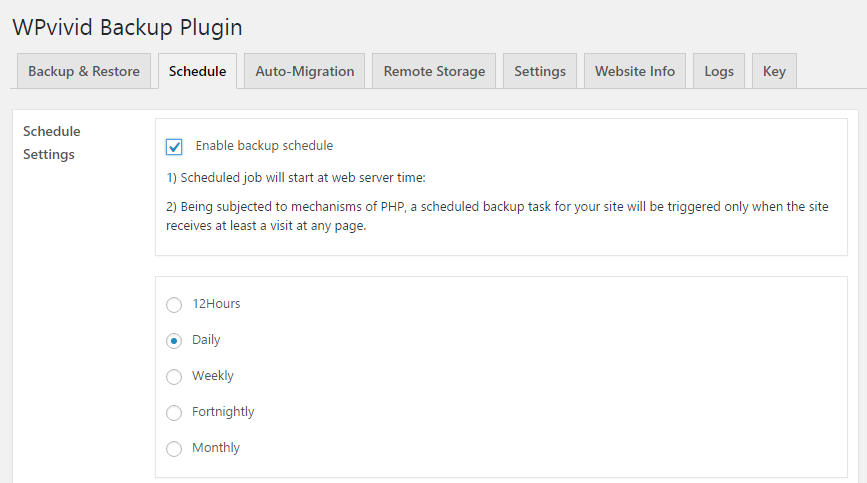The image size is (867, 483).
Task: Switch to the Auto-Migration tab
Action: tap(305, 71)
